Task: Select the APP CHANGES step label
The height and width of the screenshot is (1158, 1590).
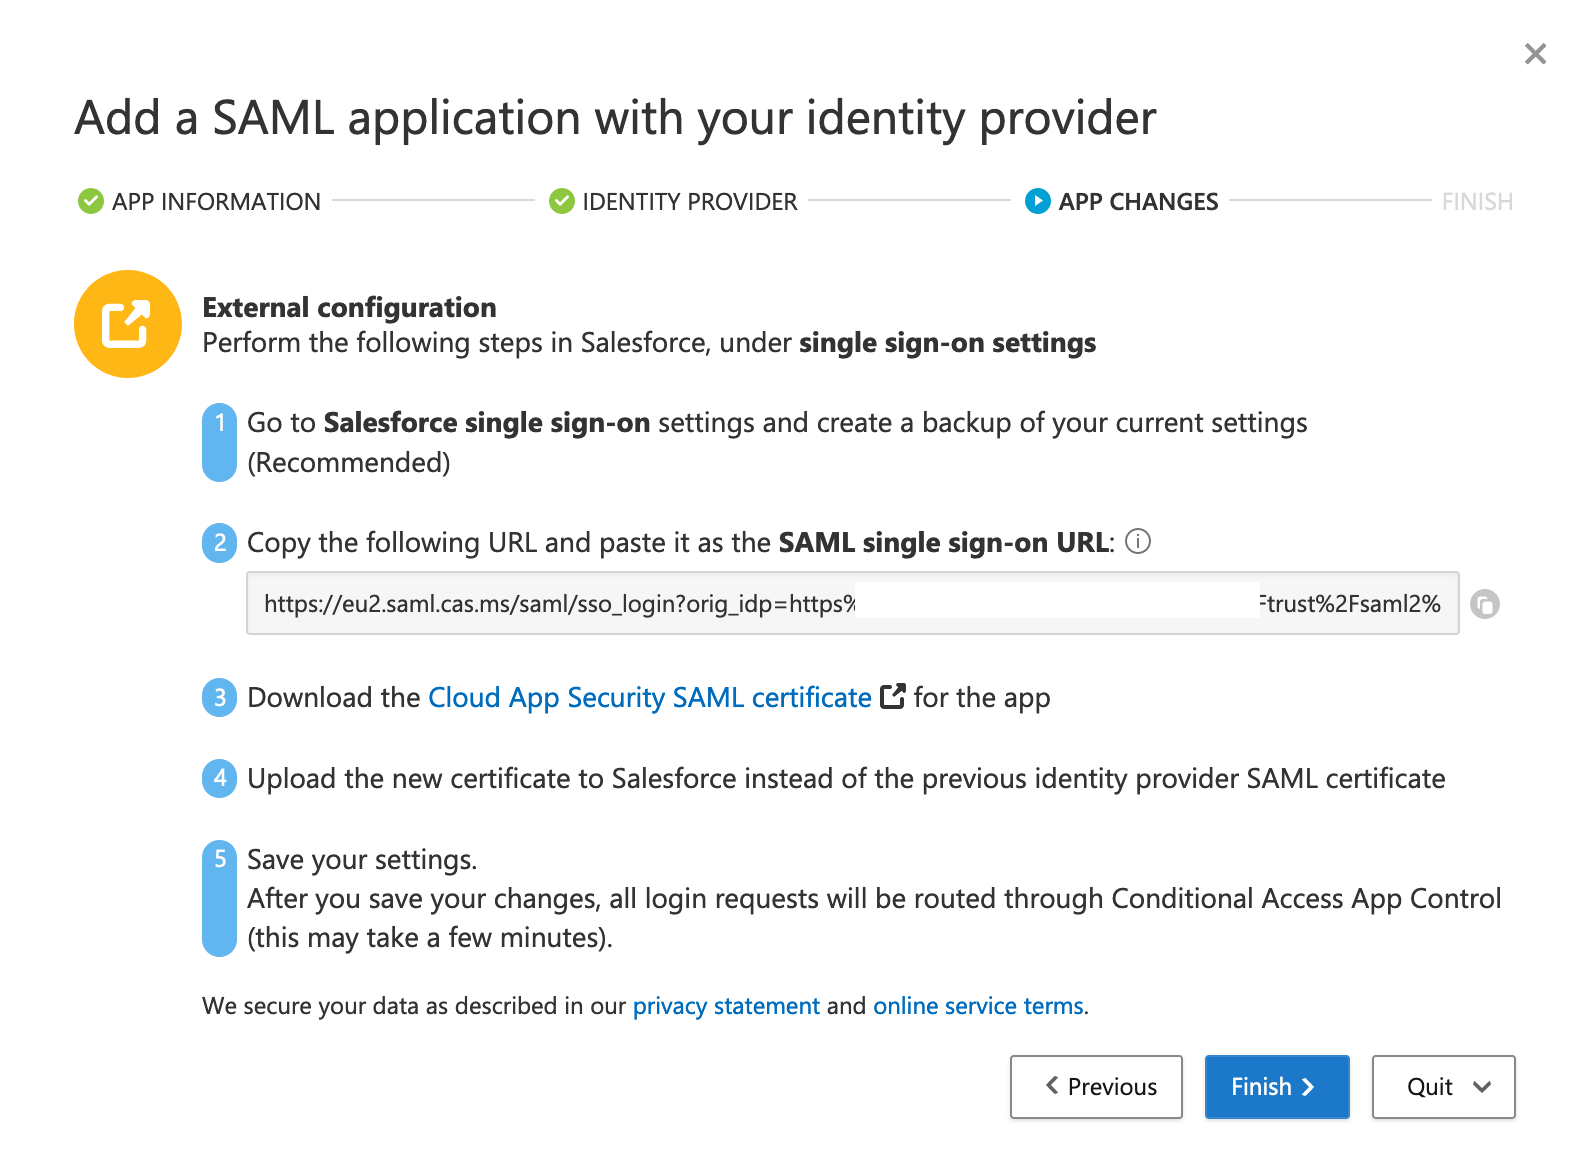Action: [1138, 202]
